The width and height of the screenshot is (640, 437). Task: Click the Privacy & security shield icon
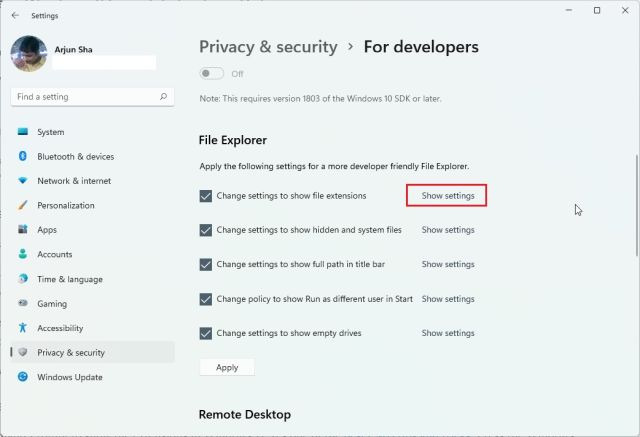pyautogui.click(x=23, y=352)
